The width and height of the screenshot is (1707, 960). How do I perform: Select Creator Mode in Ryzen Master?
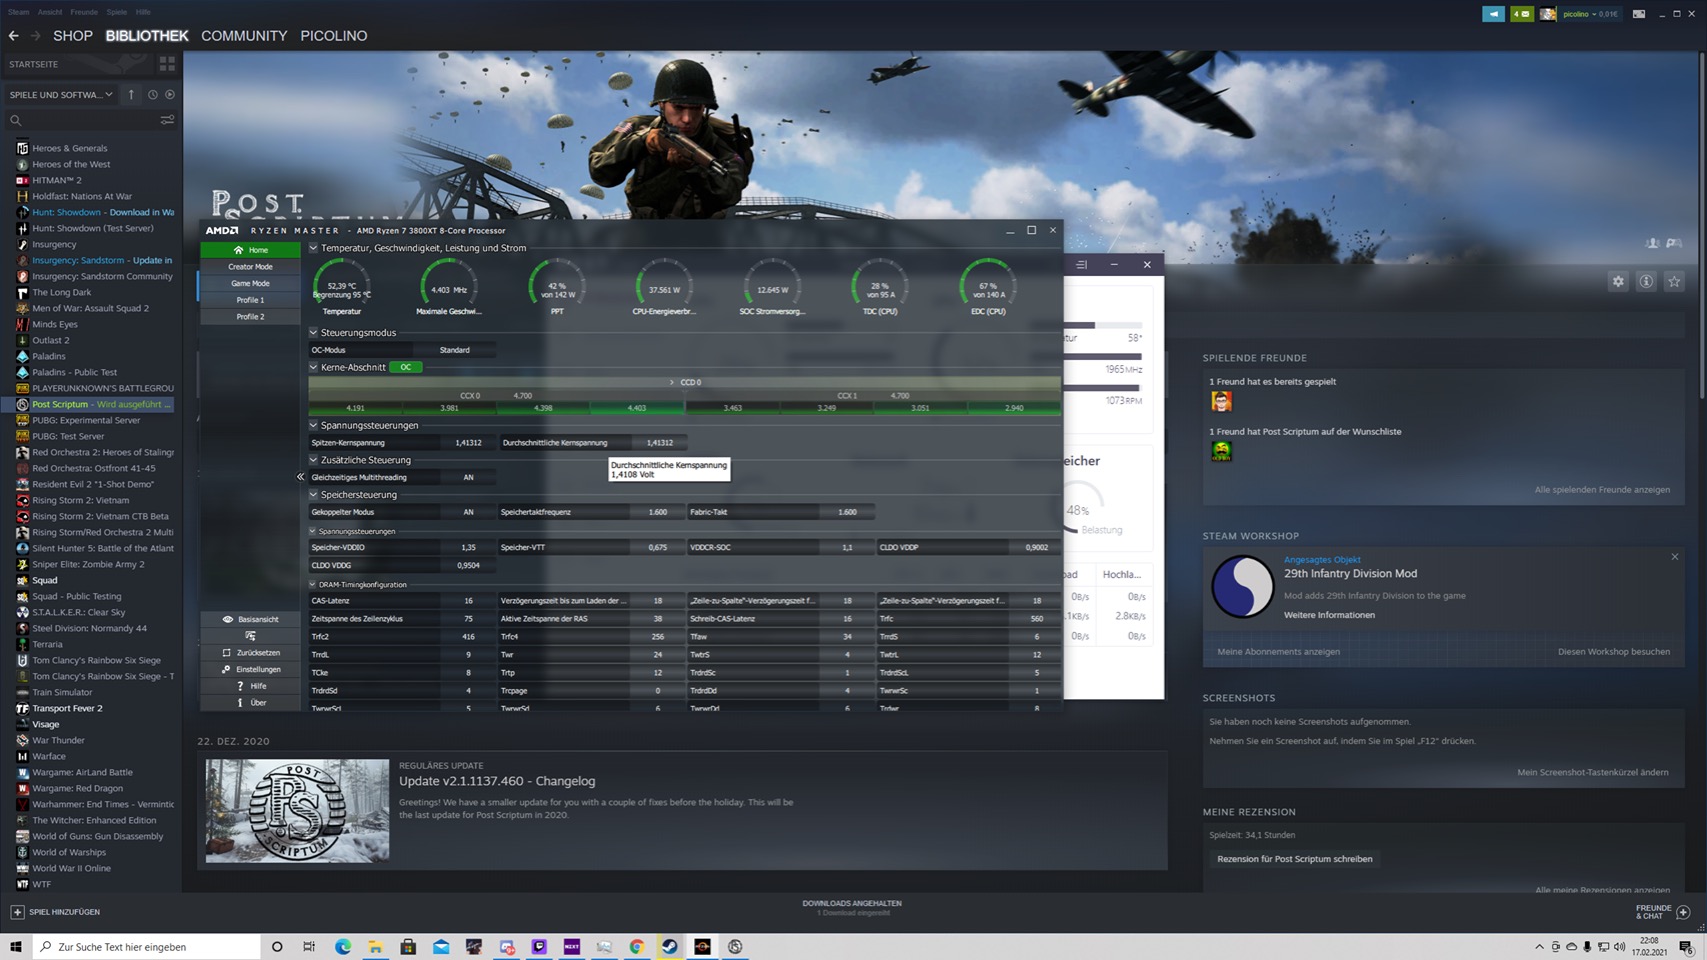click(x=250, y=267)
